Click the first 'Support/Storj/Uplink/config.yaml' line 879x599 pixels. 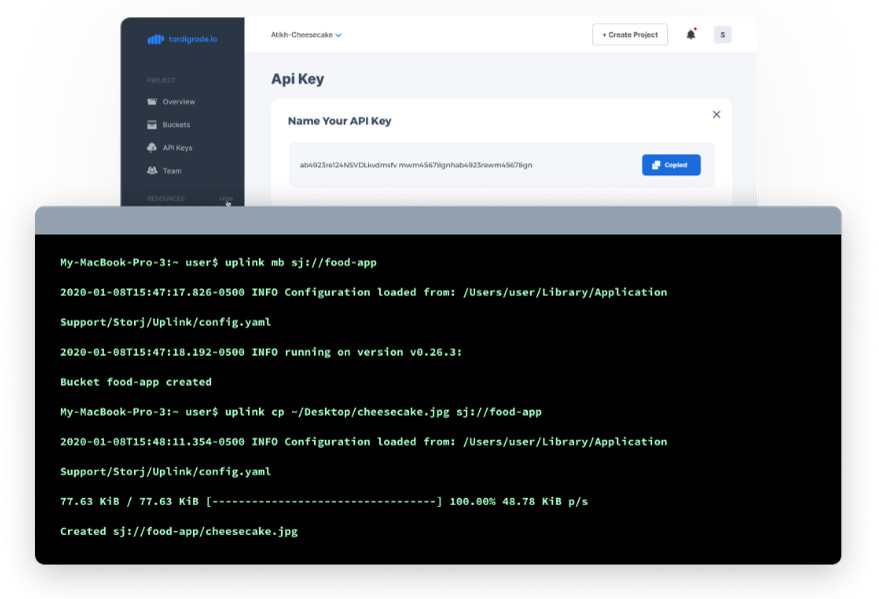pyautogui.click(x=165, y=322)
